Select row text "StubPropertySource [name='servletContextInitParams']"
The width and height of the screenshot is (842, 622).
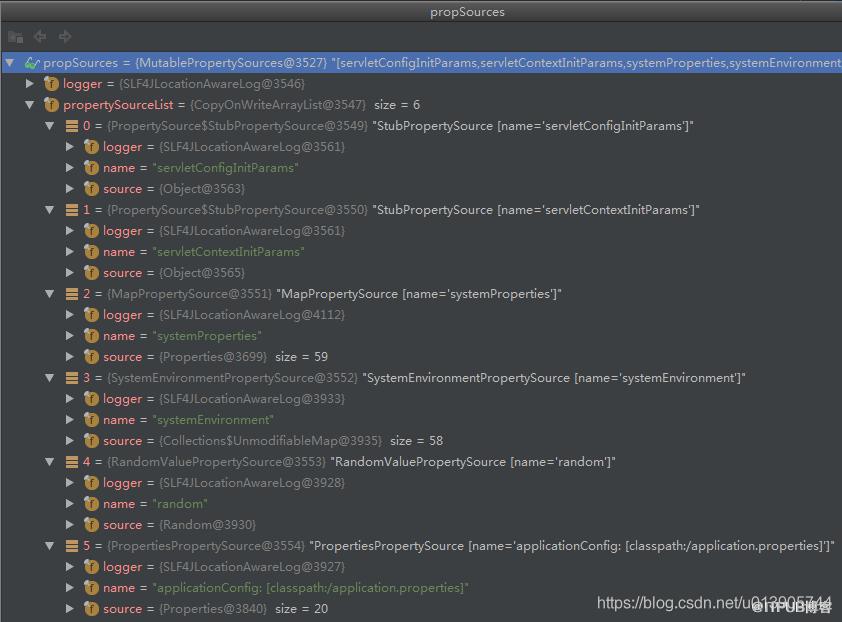(x=536, y=210)
